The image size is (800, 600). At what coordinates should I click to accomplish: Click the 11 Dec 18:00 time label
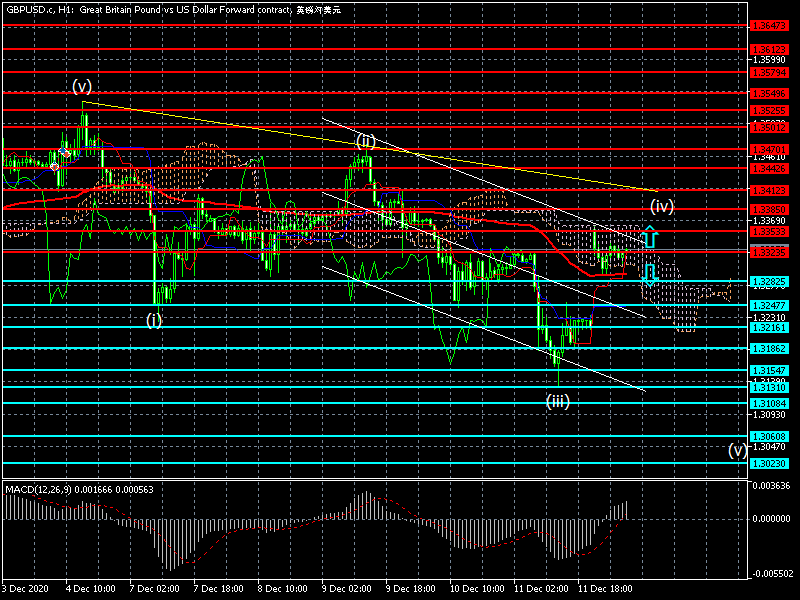(x=605, y=588)
